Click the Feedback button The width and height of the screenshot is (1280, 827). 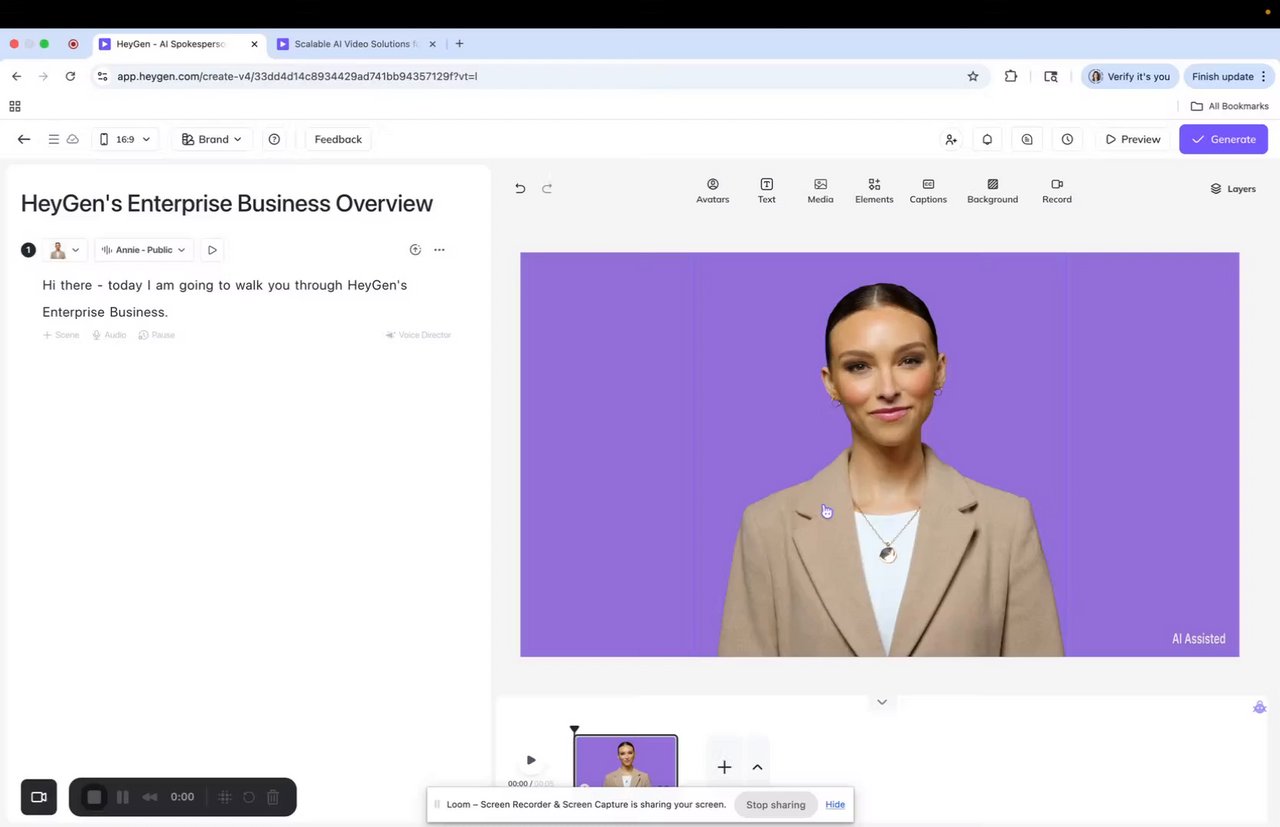(338, 139)
